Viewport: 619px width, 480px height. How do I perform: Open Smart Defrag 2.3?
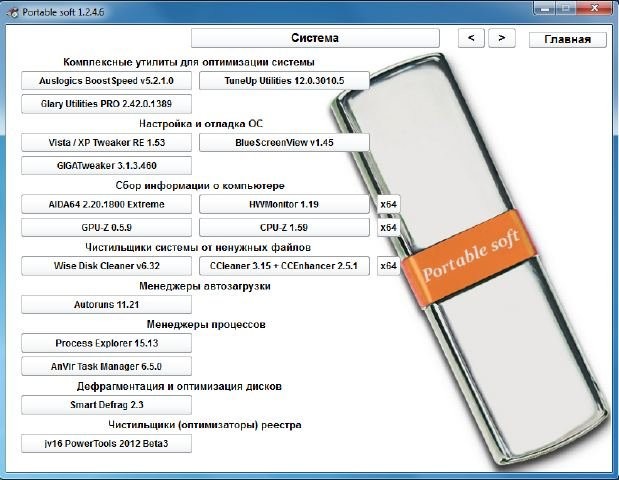pyautogui.click(x=106, y=405)
